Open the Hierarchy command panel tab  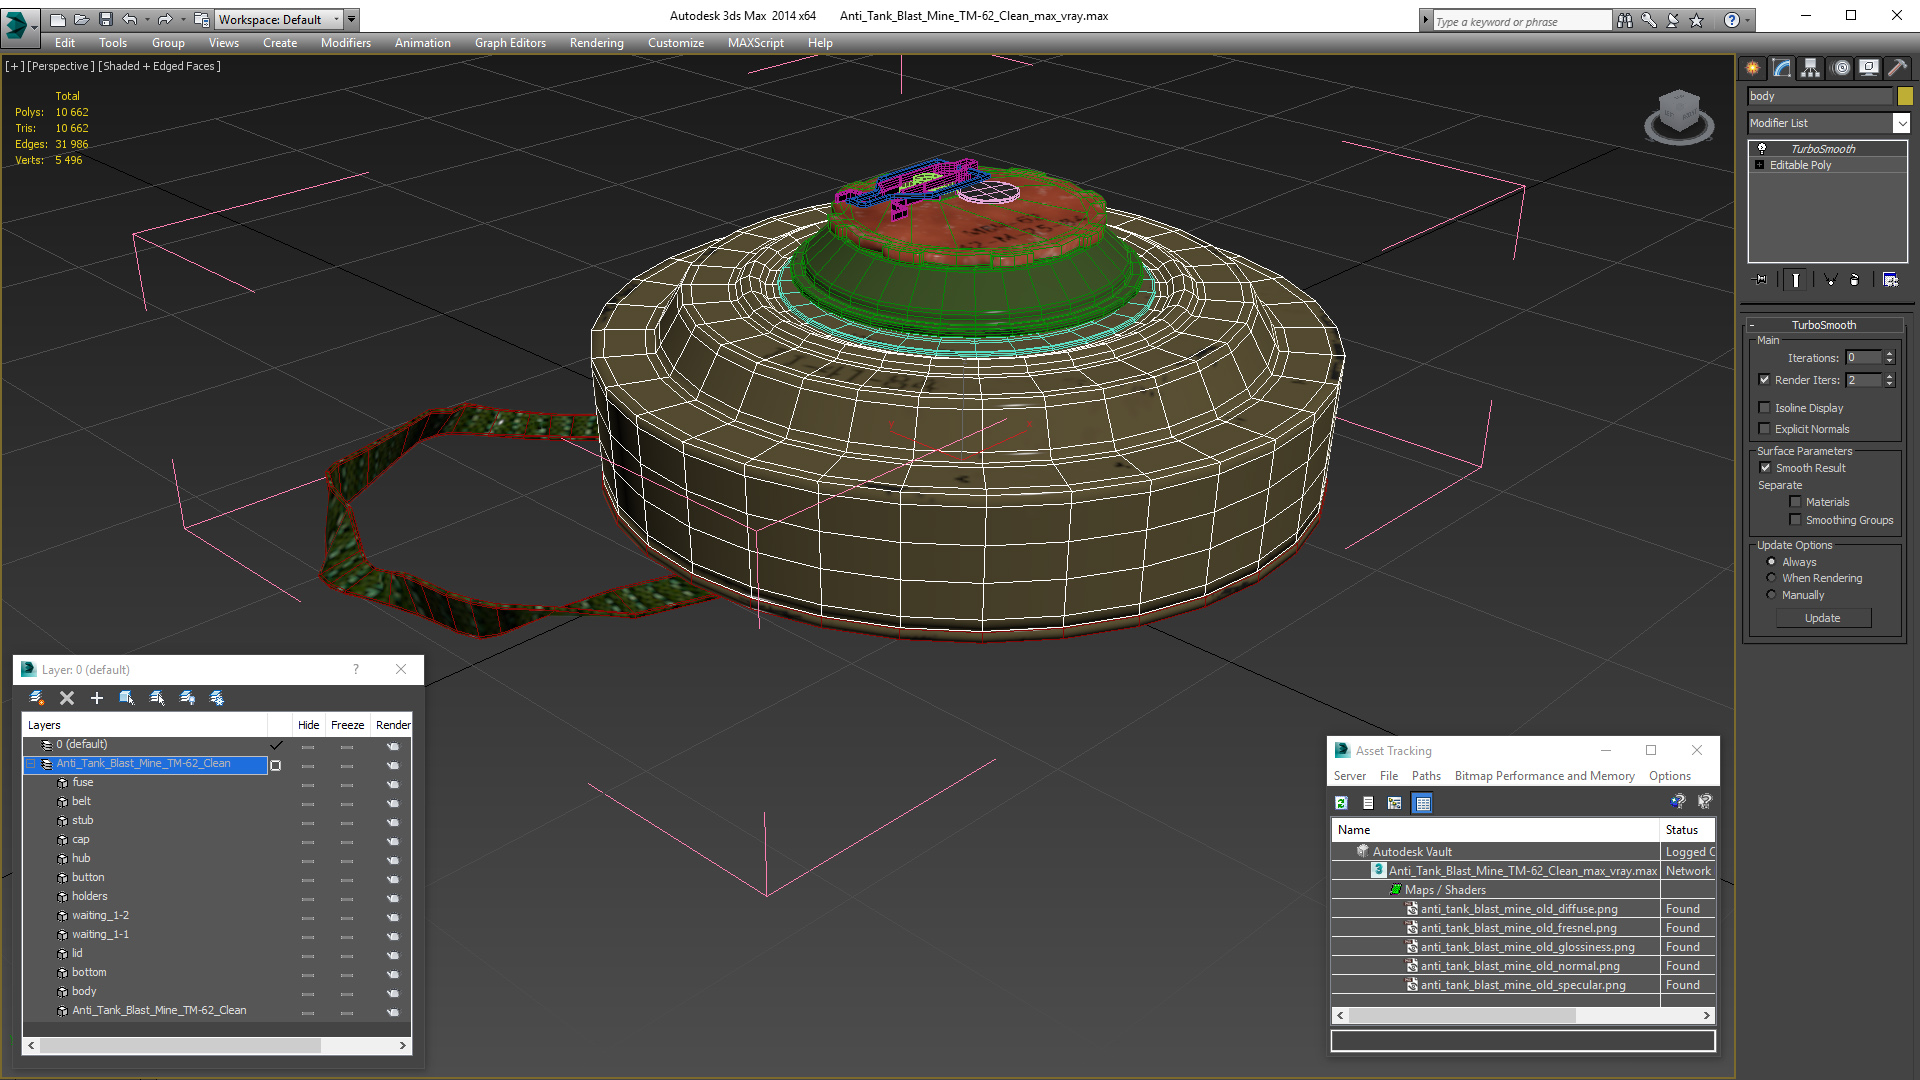tap(1811, 68)
